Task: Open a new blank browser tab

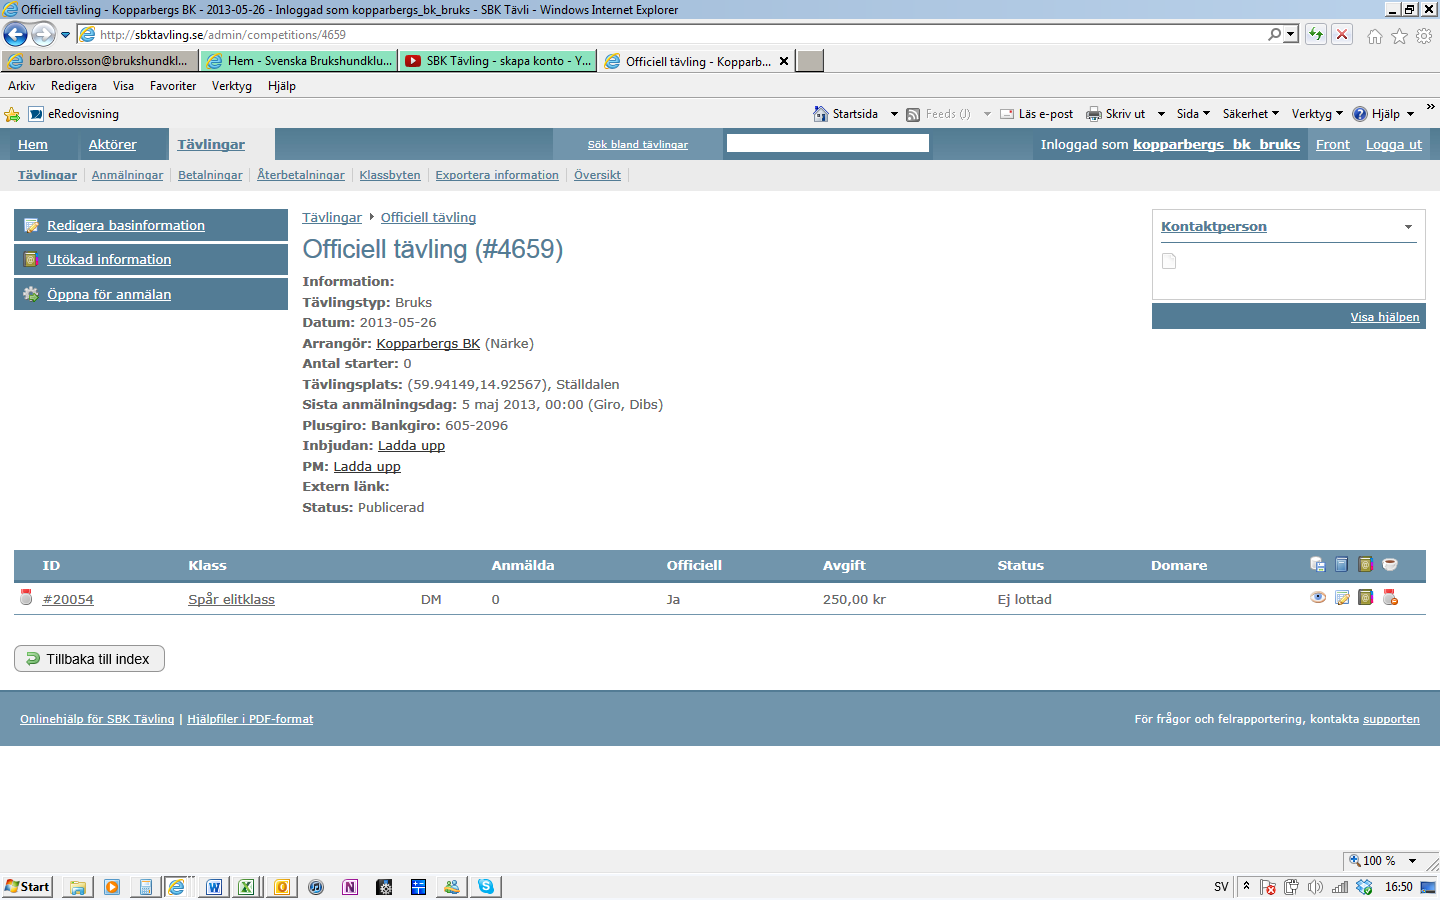Action: [810, 61]
